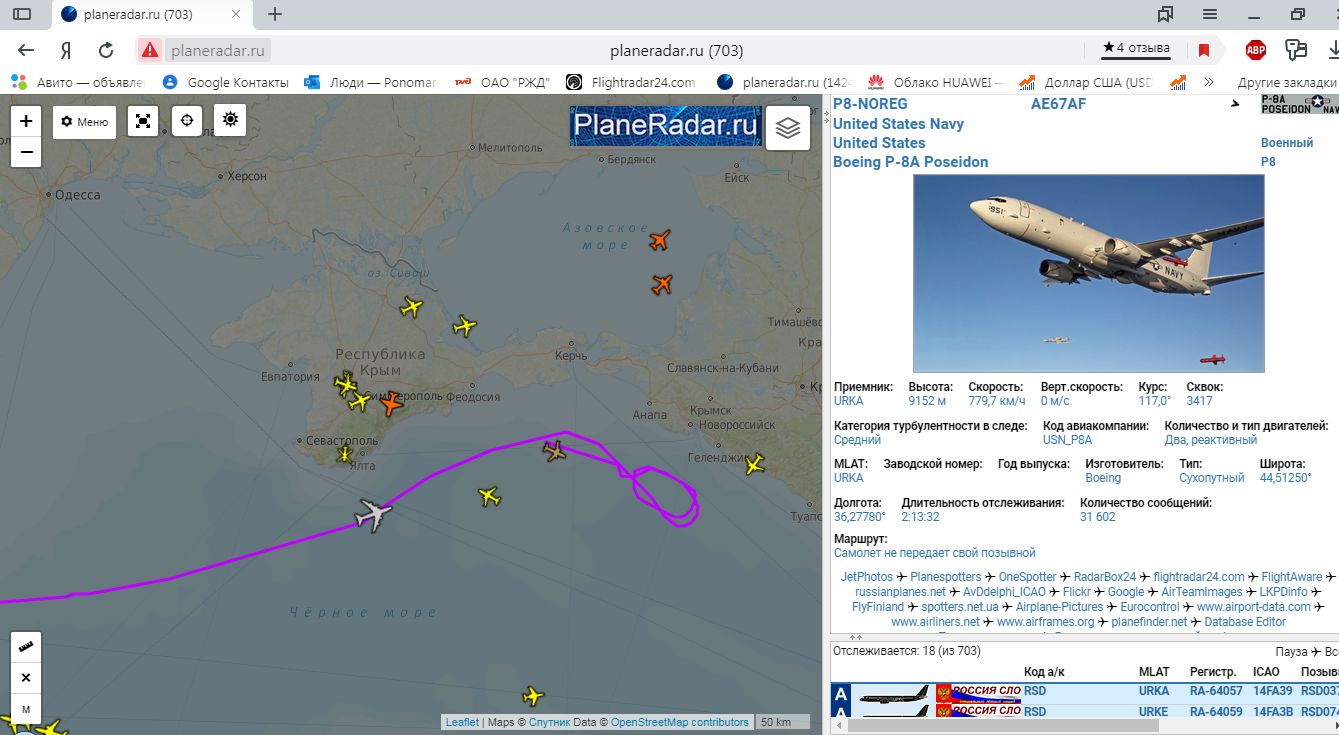The width and height of the screenshot is (1339, 735).
Task: Open the P-8A Poseidon photo
Action: coord(1089,273)
